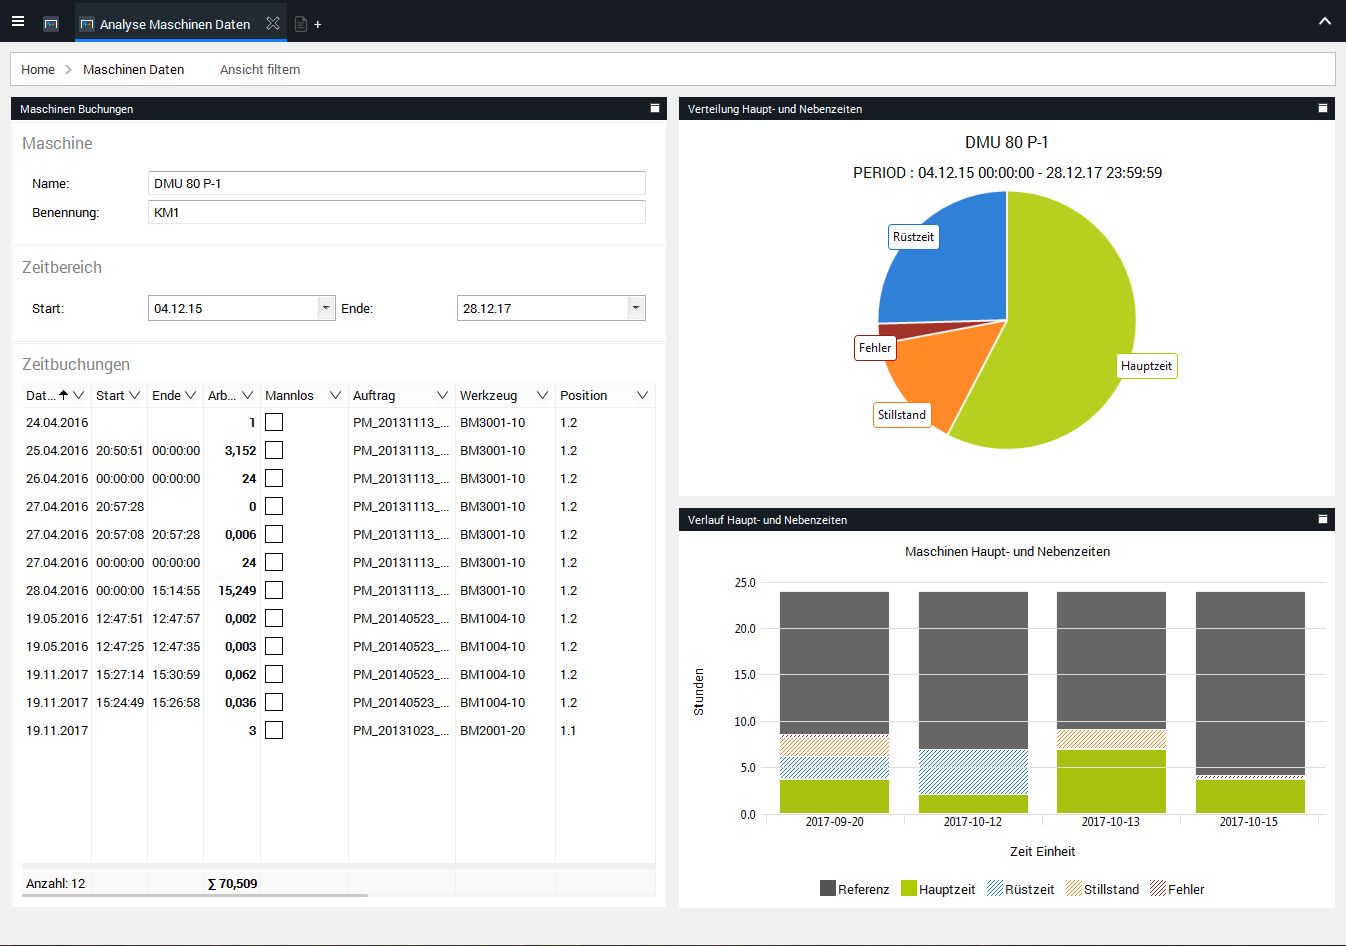The image size is (1346, 946).
Task: Switch to Analyse Maschinen Daten tab
Action: (x=174, y=24)
